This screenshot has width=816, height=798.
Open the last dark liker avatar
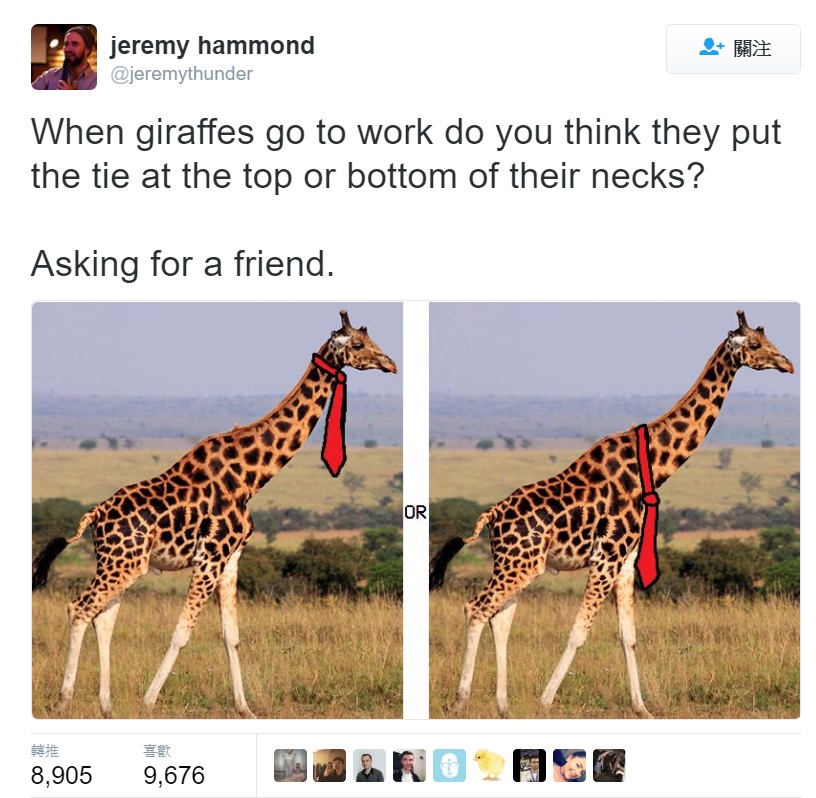(x=609, y=765)
